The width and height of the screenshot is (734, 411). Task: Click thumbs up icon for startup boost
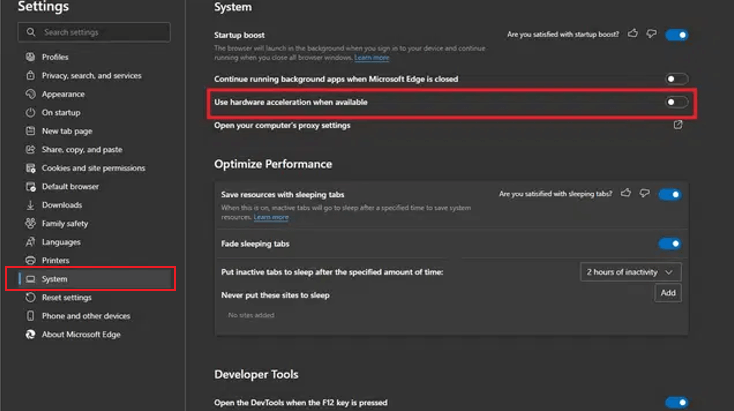click(x=633, y=34)
